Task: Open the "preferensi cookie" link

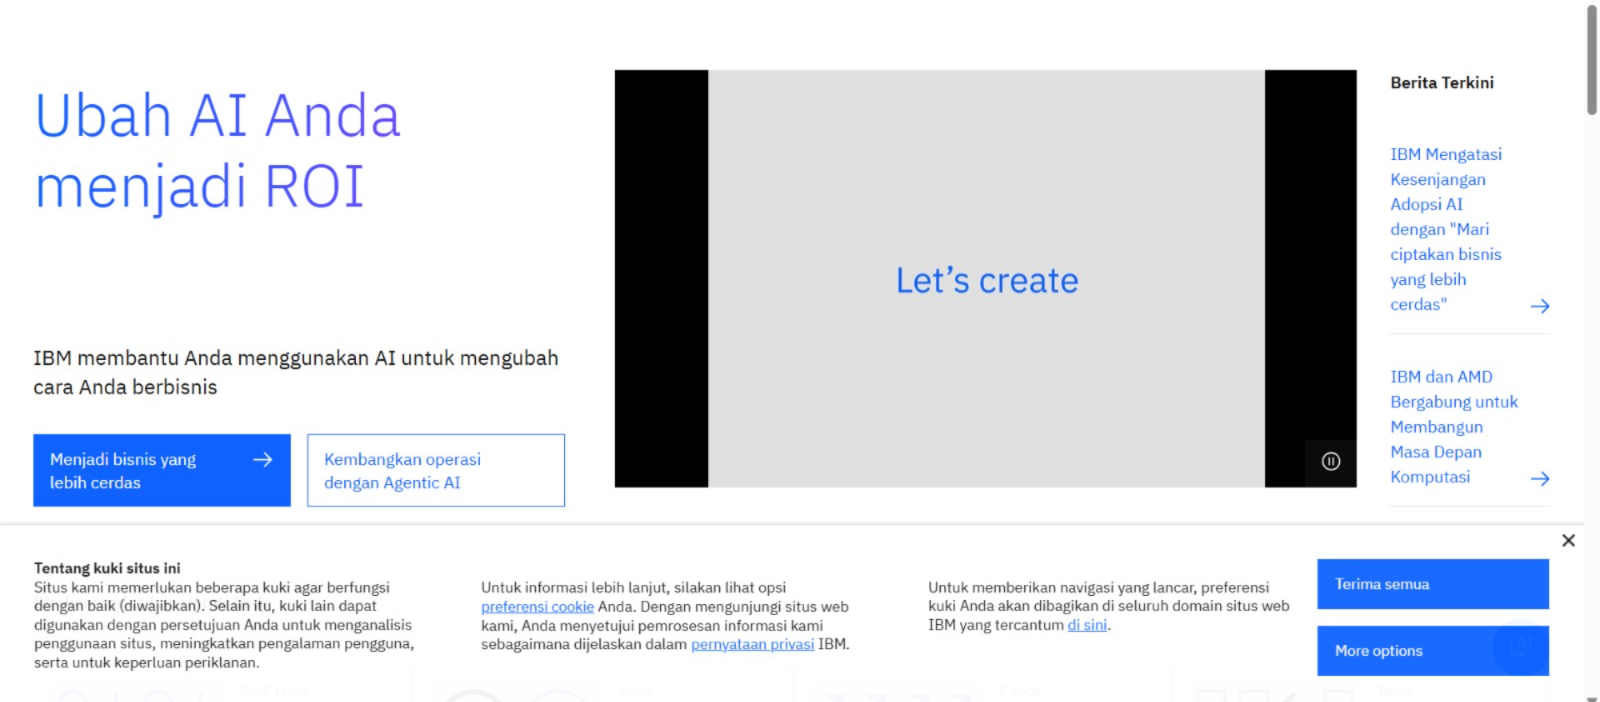Action: click(x=537, y=607)
